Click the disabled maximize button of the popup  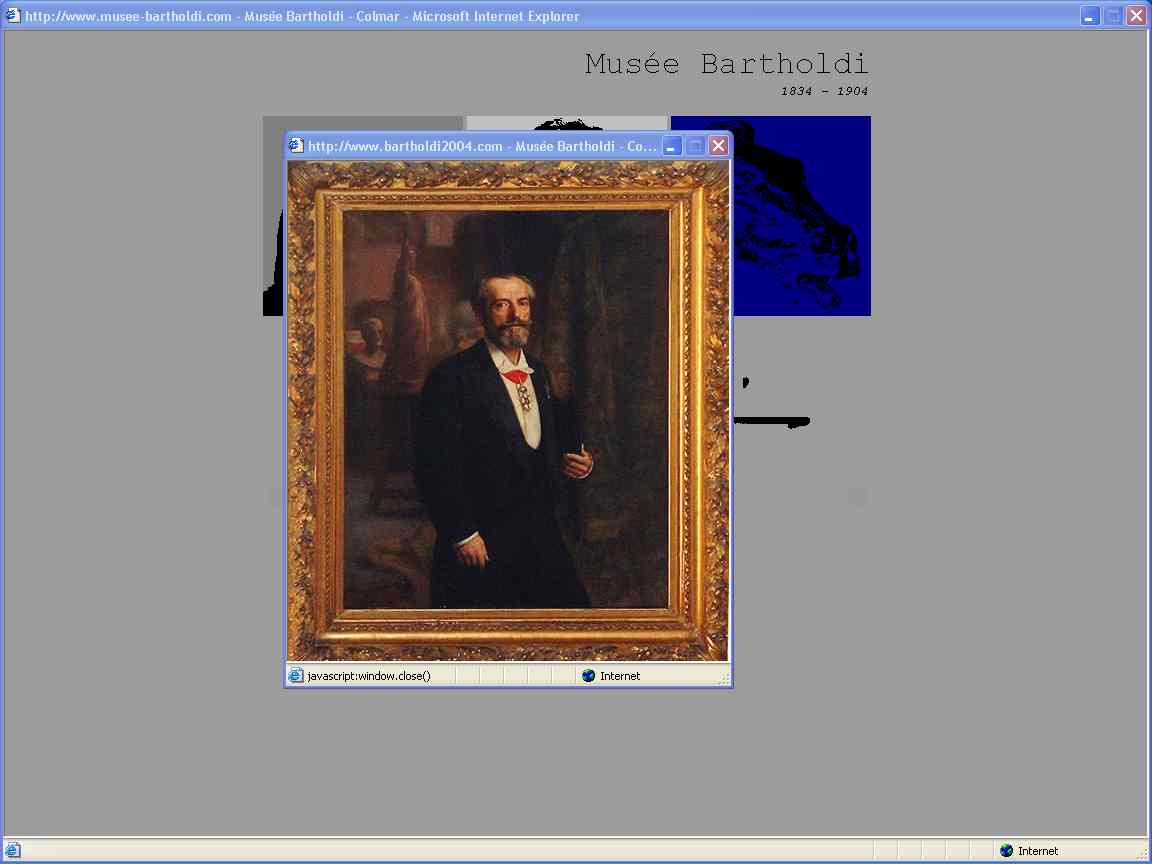click(695, 146)
